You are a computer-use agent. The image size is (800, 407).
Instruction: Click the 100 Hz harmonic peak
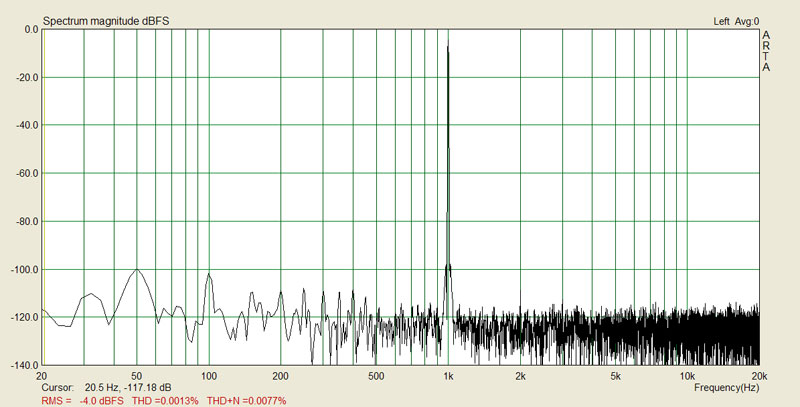pyautogui.click(x=209, y=274)
